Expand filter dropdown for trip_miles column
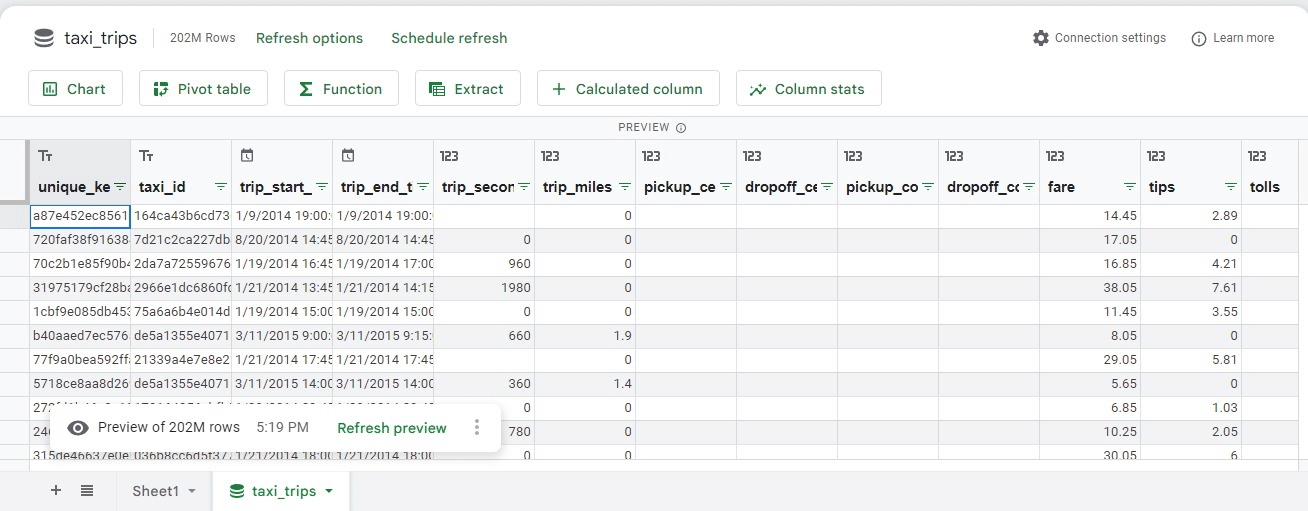The width and height of the screenshot is (1308, 511). coord(624,187)
